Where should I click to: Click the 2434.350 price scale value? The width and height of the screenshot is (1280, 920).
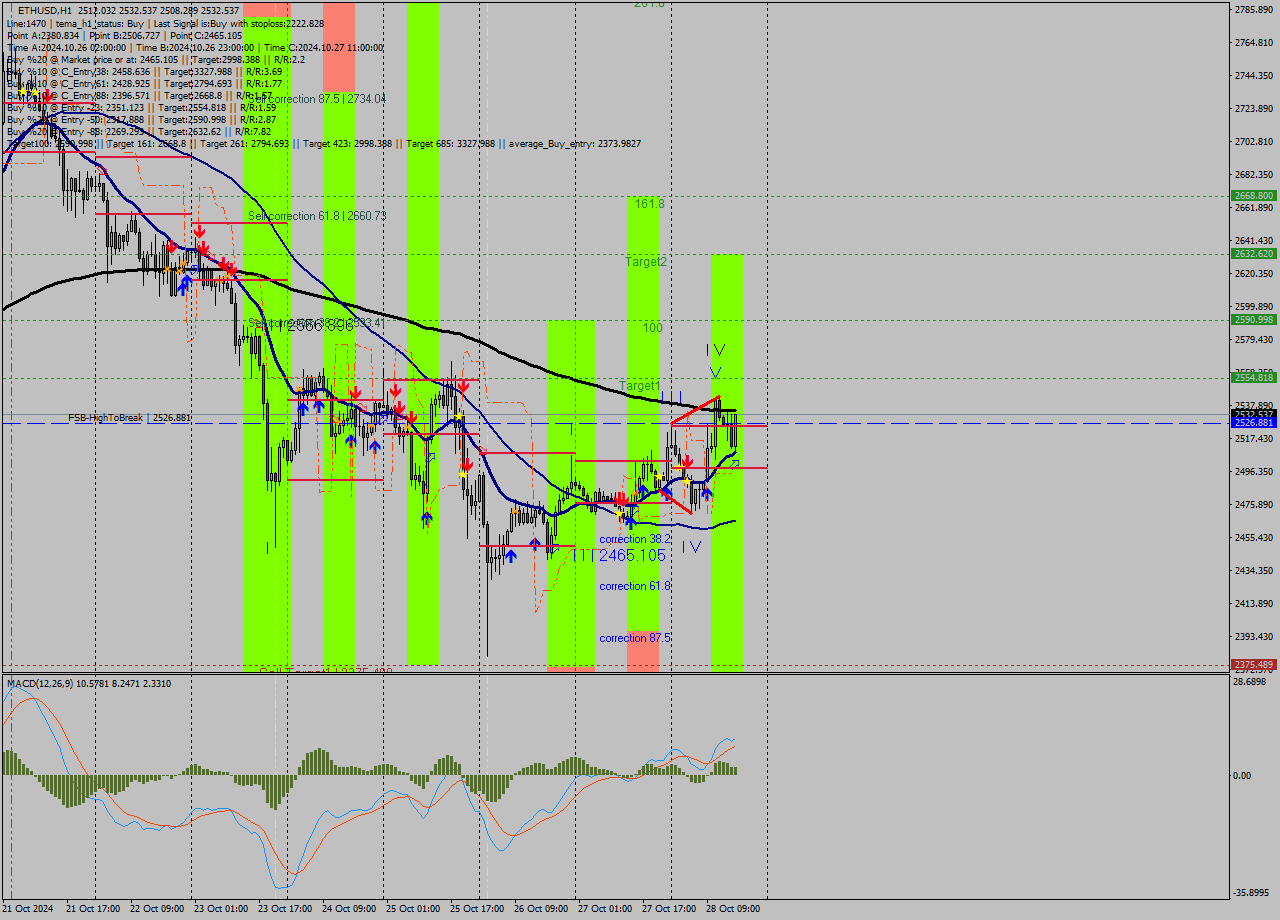tap(1254, 570)
